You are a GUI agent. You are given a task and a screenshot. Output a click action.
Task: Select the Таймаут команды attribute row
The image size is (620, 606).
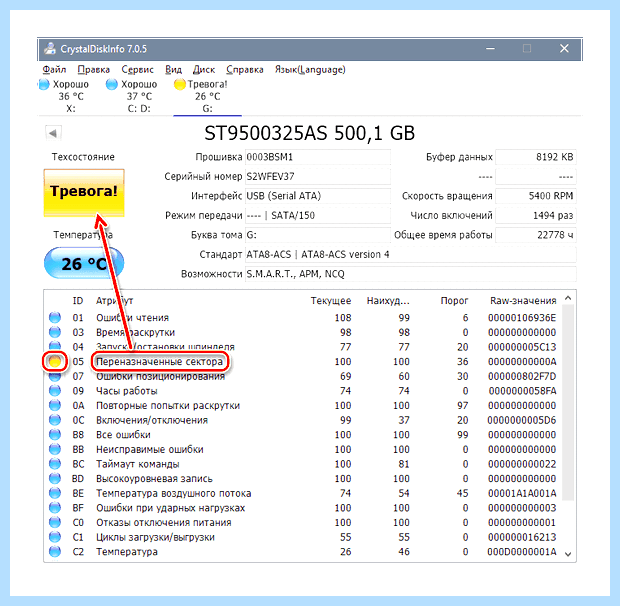tap(303, 464)
